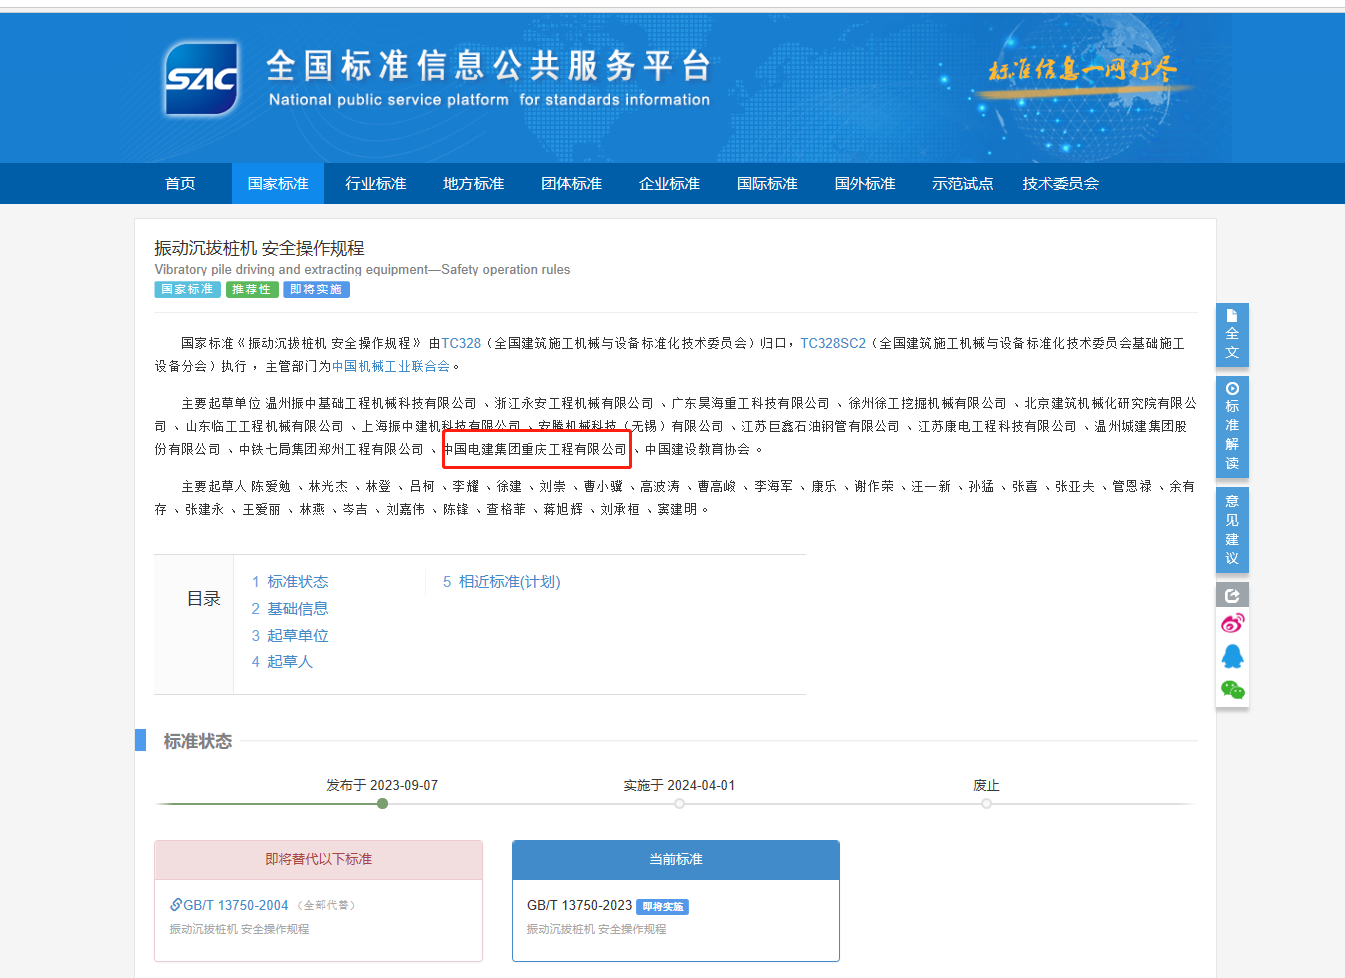Screen dimensions: 1345x978
Task: Go to 首页 in navigation bar
Action: coord(180,184)
